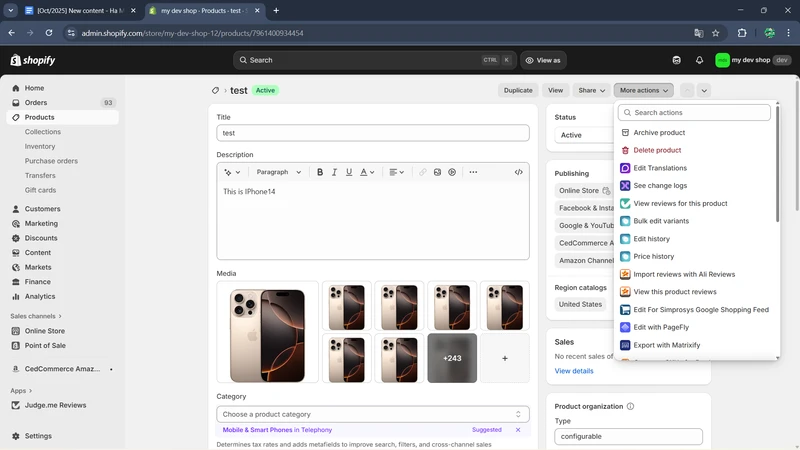
Task: Click the Shopify search bar
Action: (x=375, y=60)
